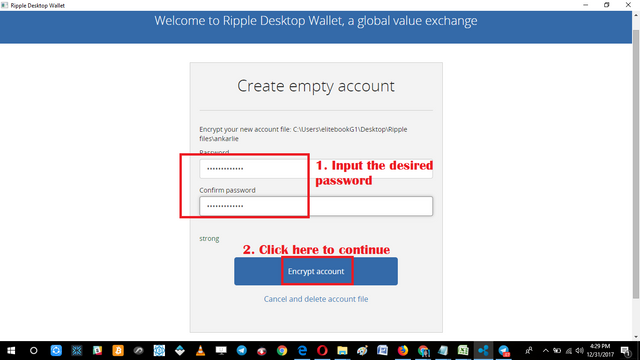Open Firefox from the taskbar
This screenshot has width=640, height=360.
click(x=402, y=351)
